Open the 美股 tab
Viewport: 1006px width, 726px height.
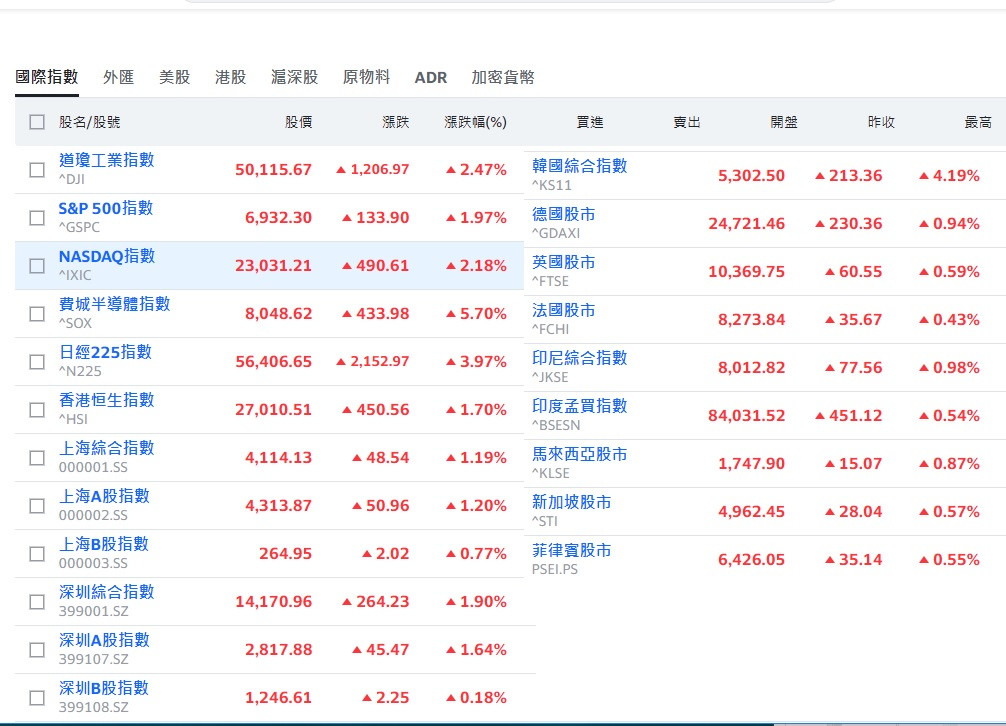point(174,77)
